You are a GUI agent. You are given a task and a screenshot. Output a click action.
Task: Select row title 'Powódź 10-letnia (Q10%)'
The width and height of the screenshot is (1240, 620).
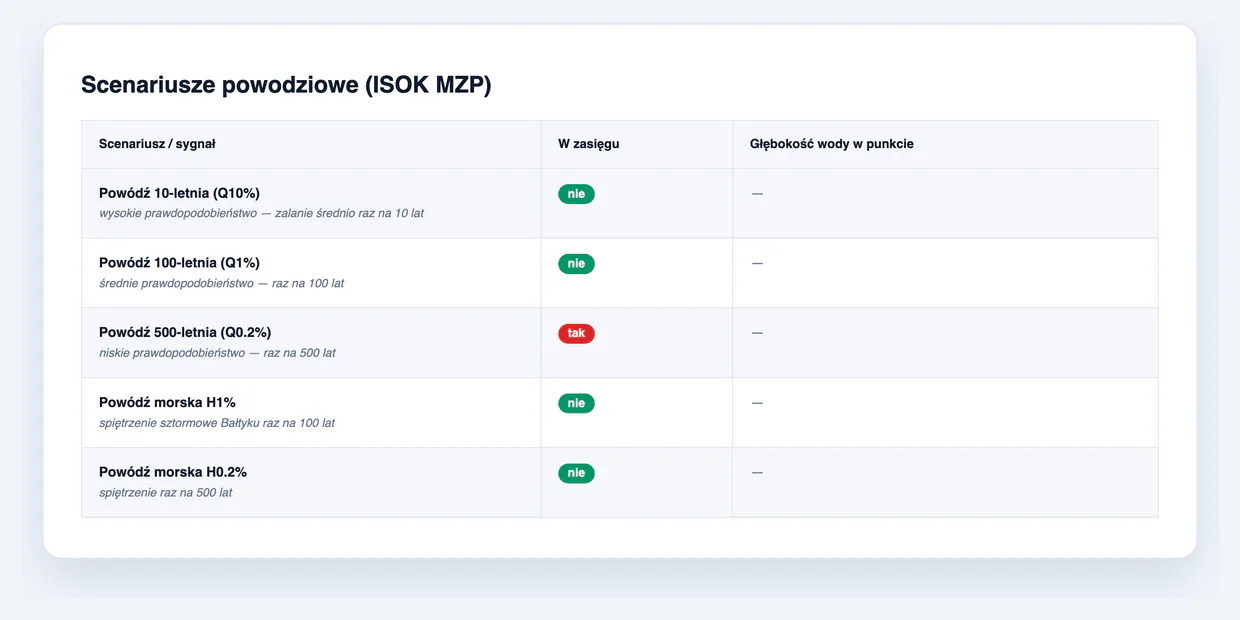click(x=179, y=193)
